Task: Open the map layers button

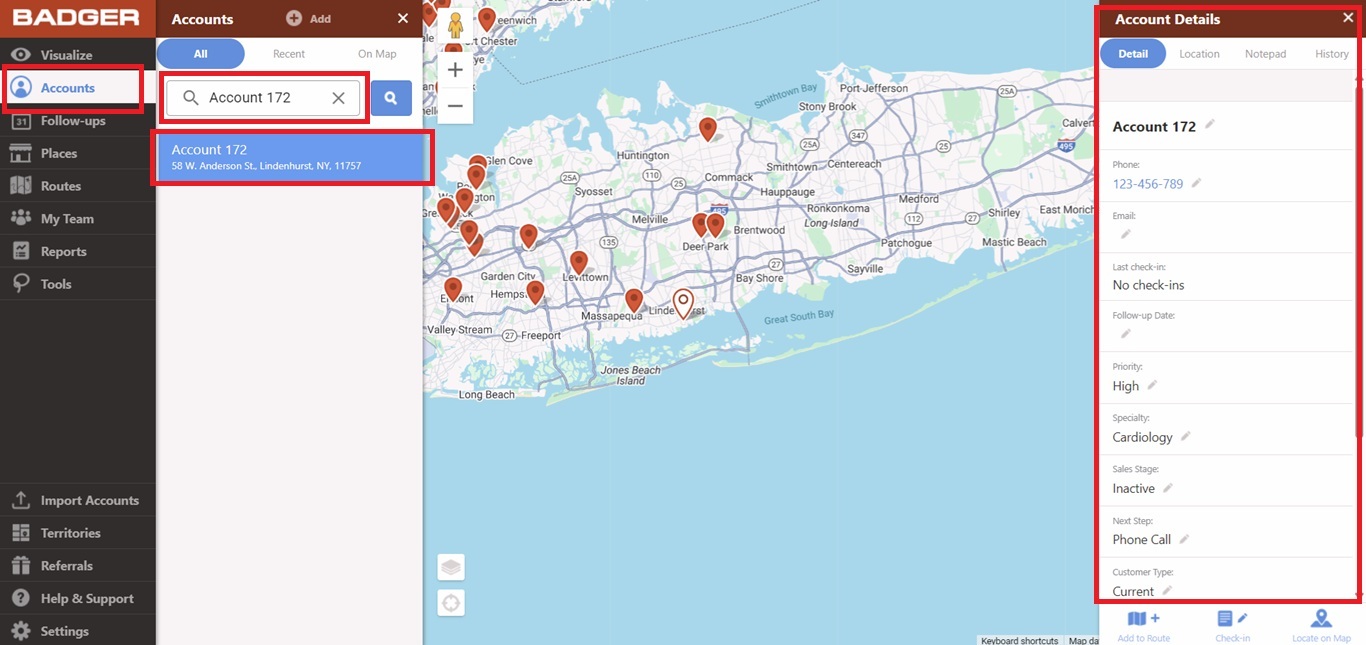Action: (x=451, y=567)
